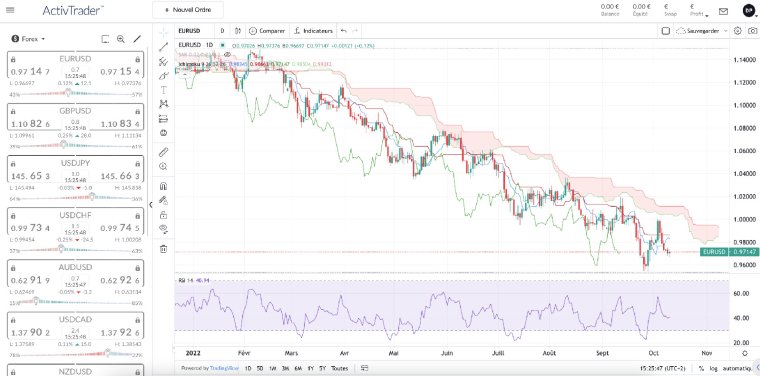Image resolution: width=760 pixels, height=376 pixels.
Task: Select the Toutes range tab
Action: click(x=340, y=368)
